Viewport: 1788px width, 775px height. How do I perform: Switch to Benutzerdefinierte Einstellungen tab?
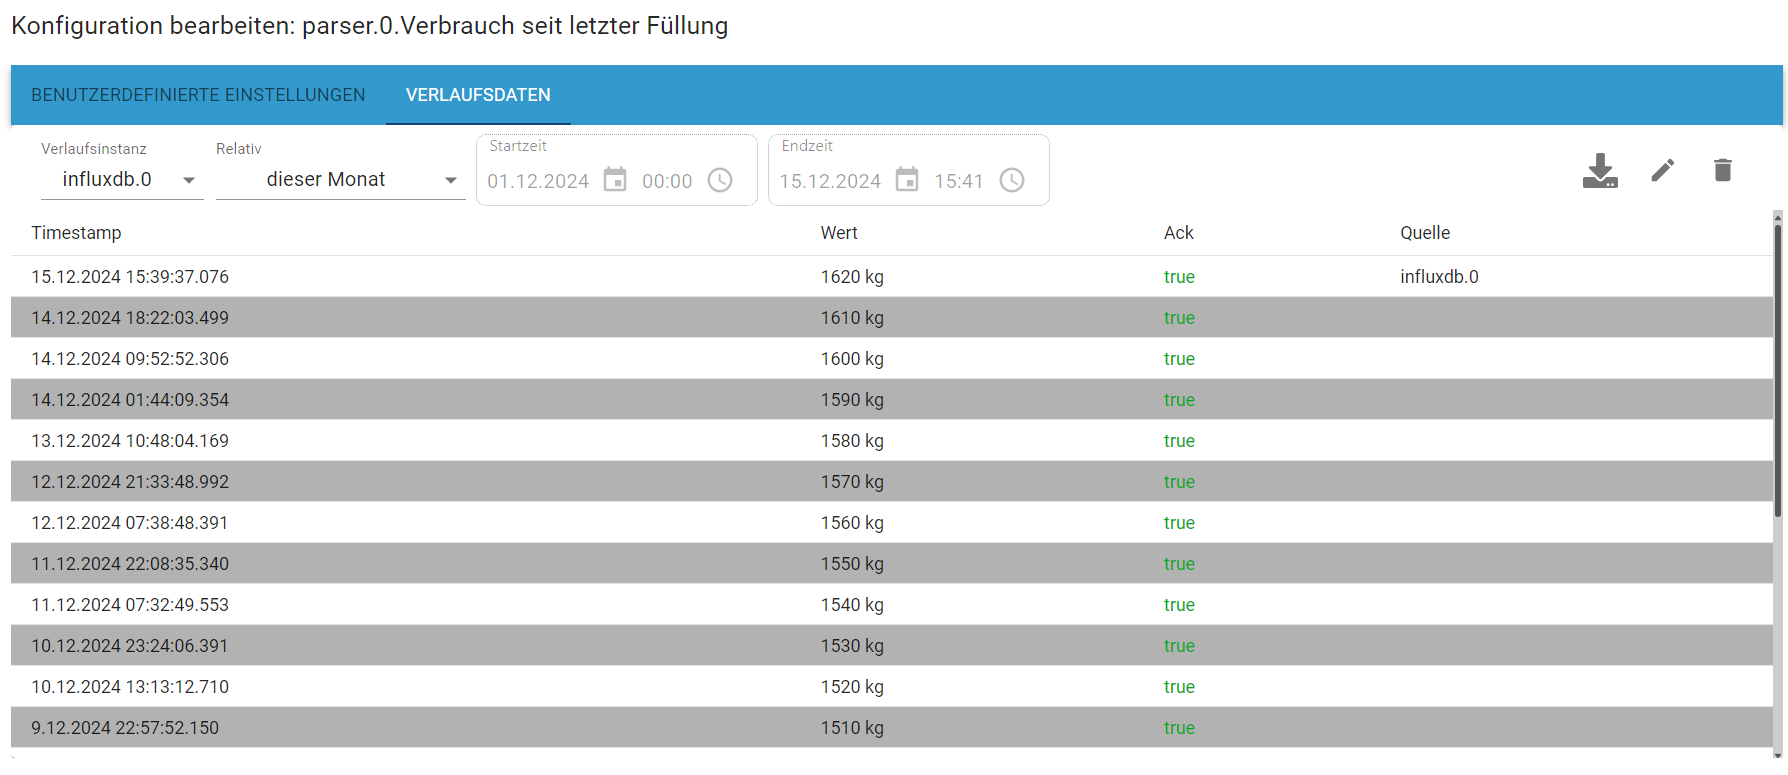click(198, 95)
